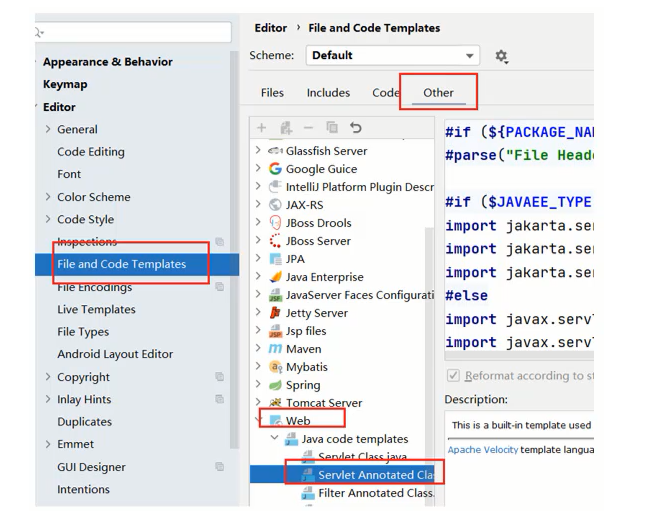Expand the Emmet node
The height and width of the screenshot is (518, 647).
(48, 444)
